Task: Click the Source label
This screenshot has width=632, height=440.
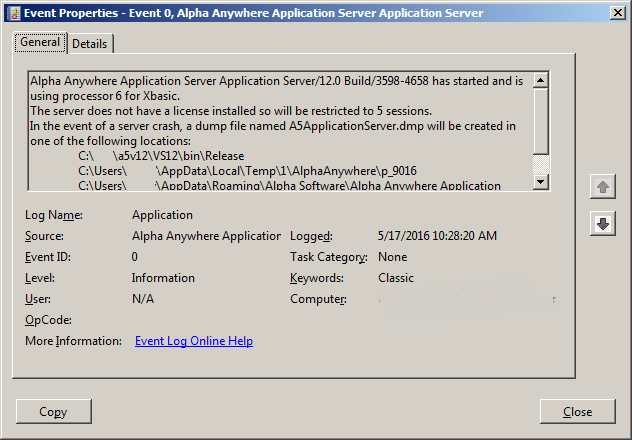Action: (x=44, y=236)
